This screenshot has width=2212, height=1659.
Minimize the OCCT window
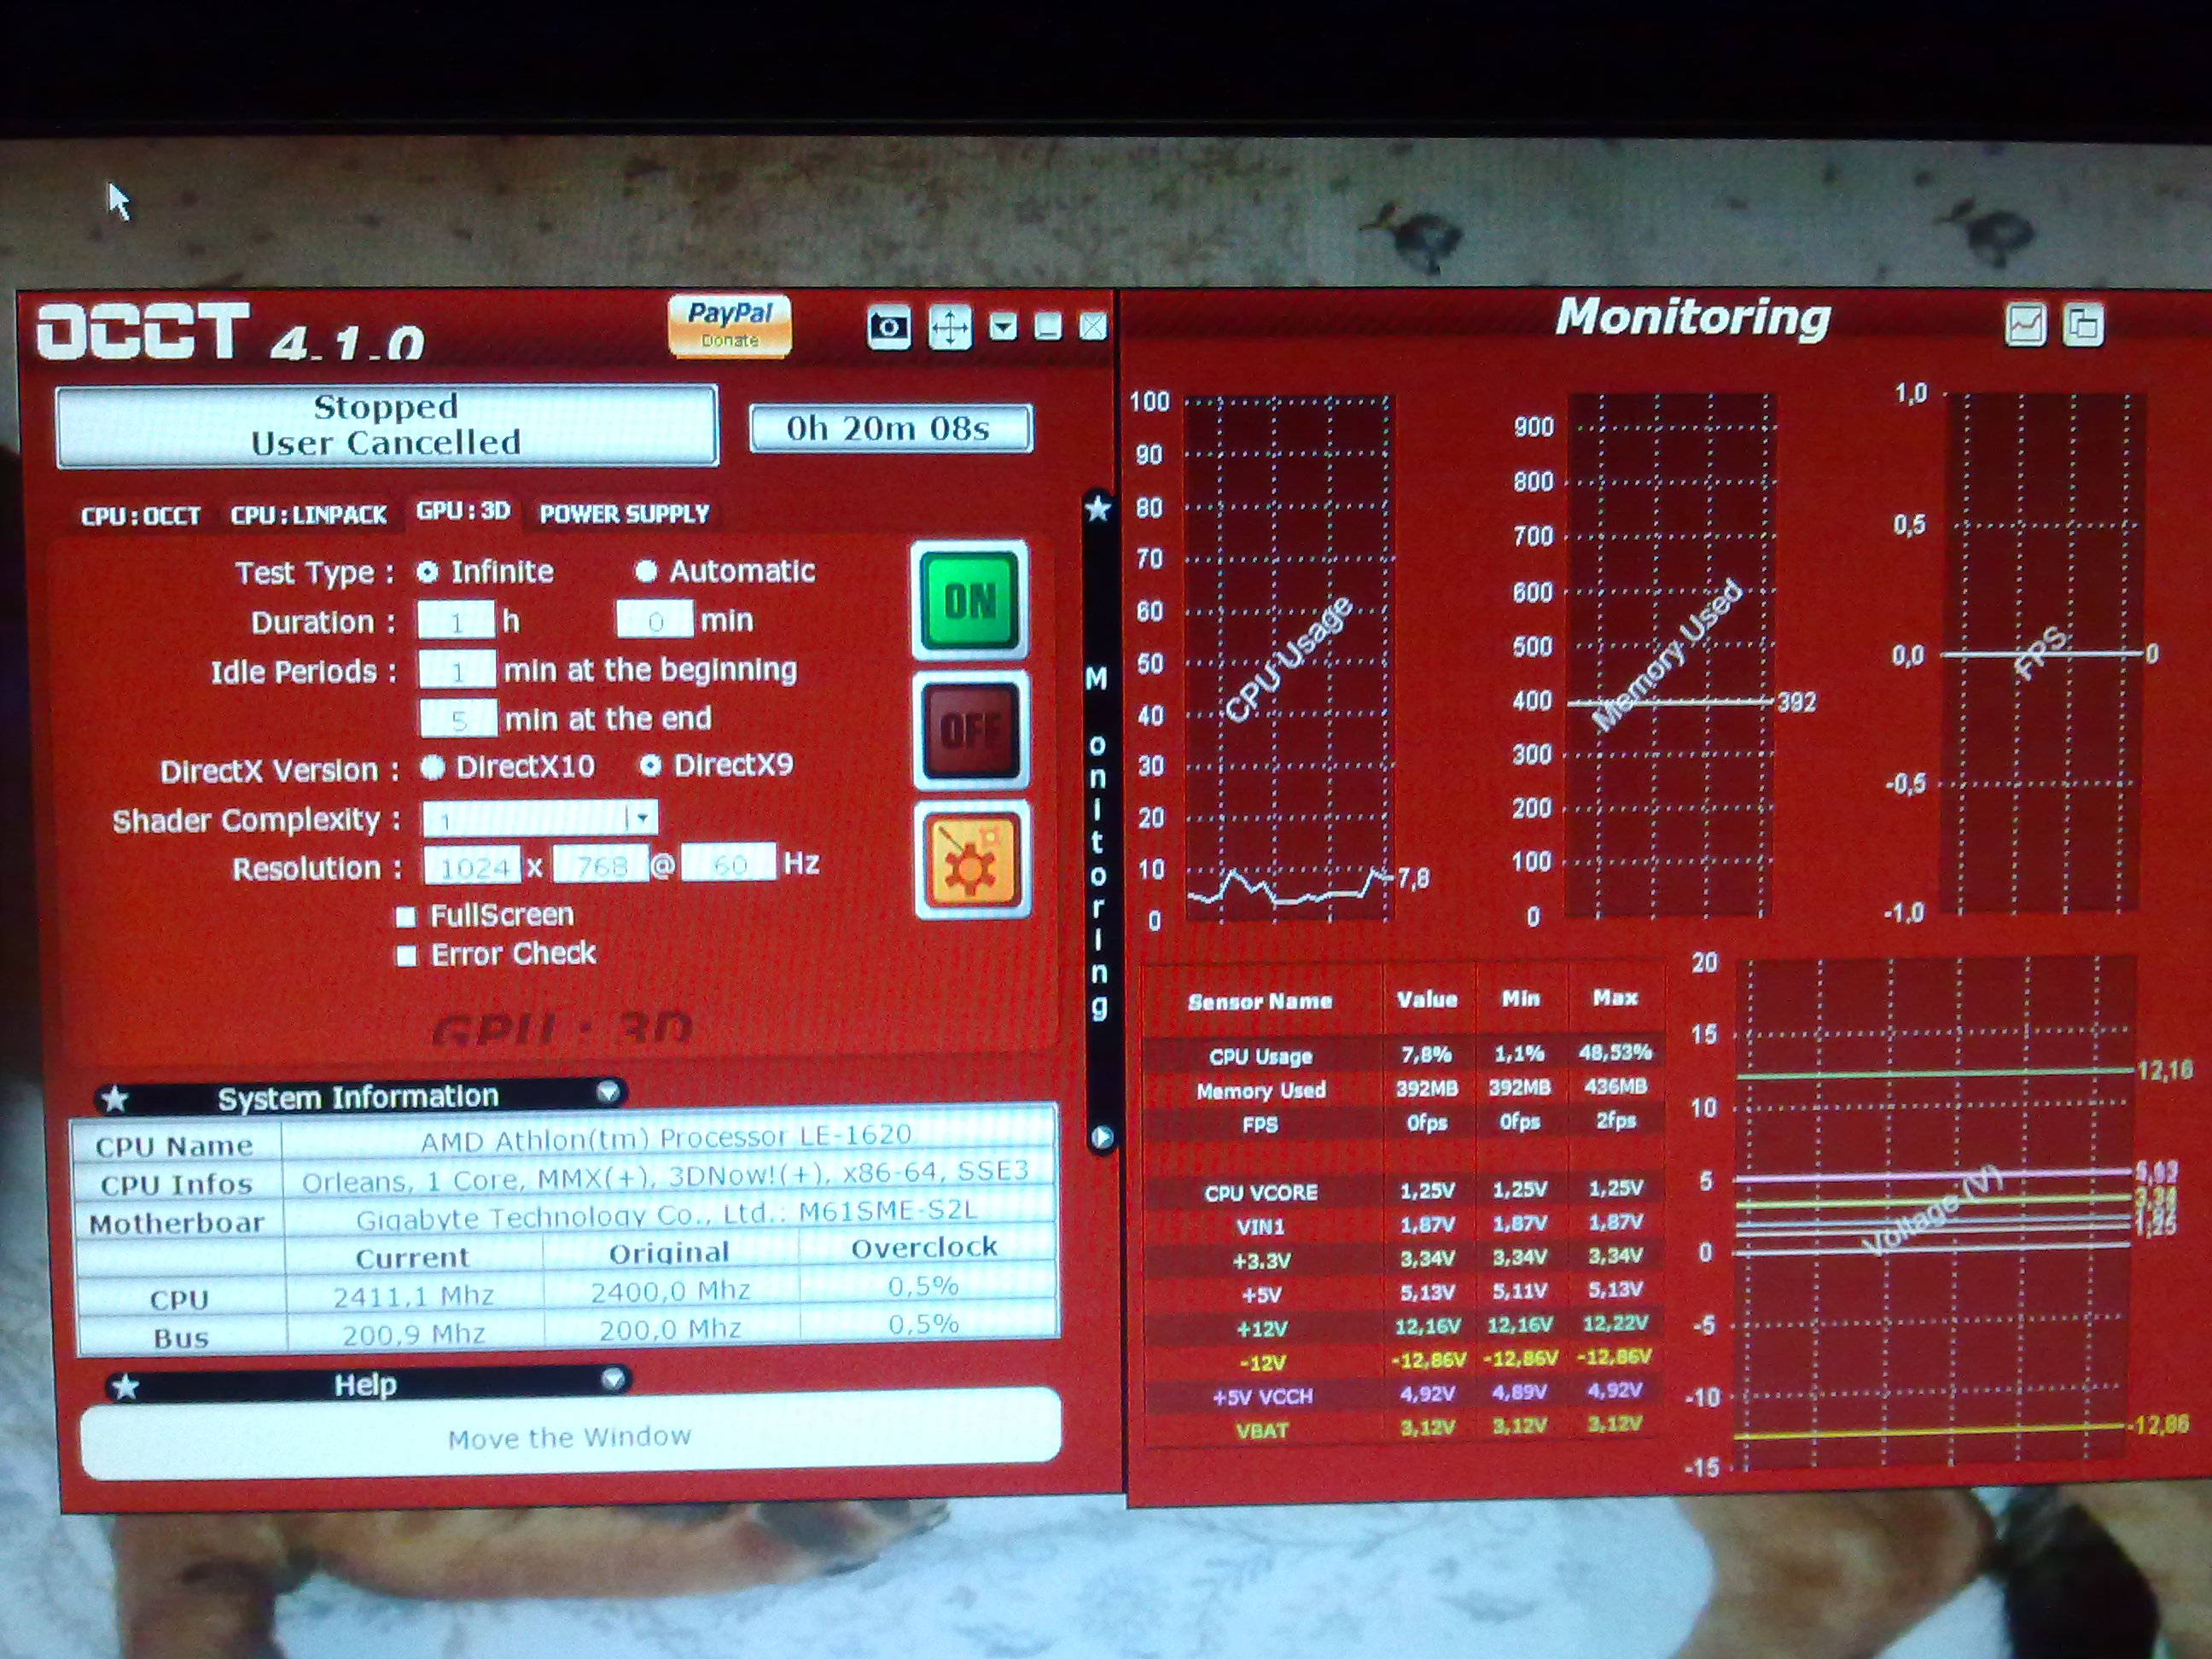[x=1047, y=327]
